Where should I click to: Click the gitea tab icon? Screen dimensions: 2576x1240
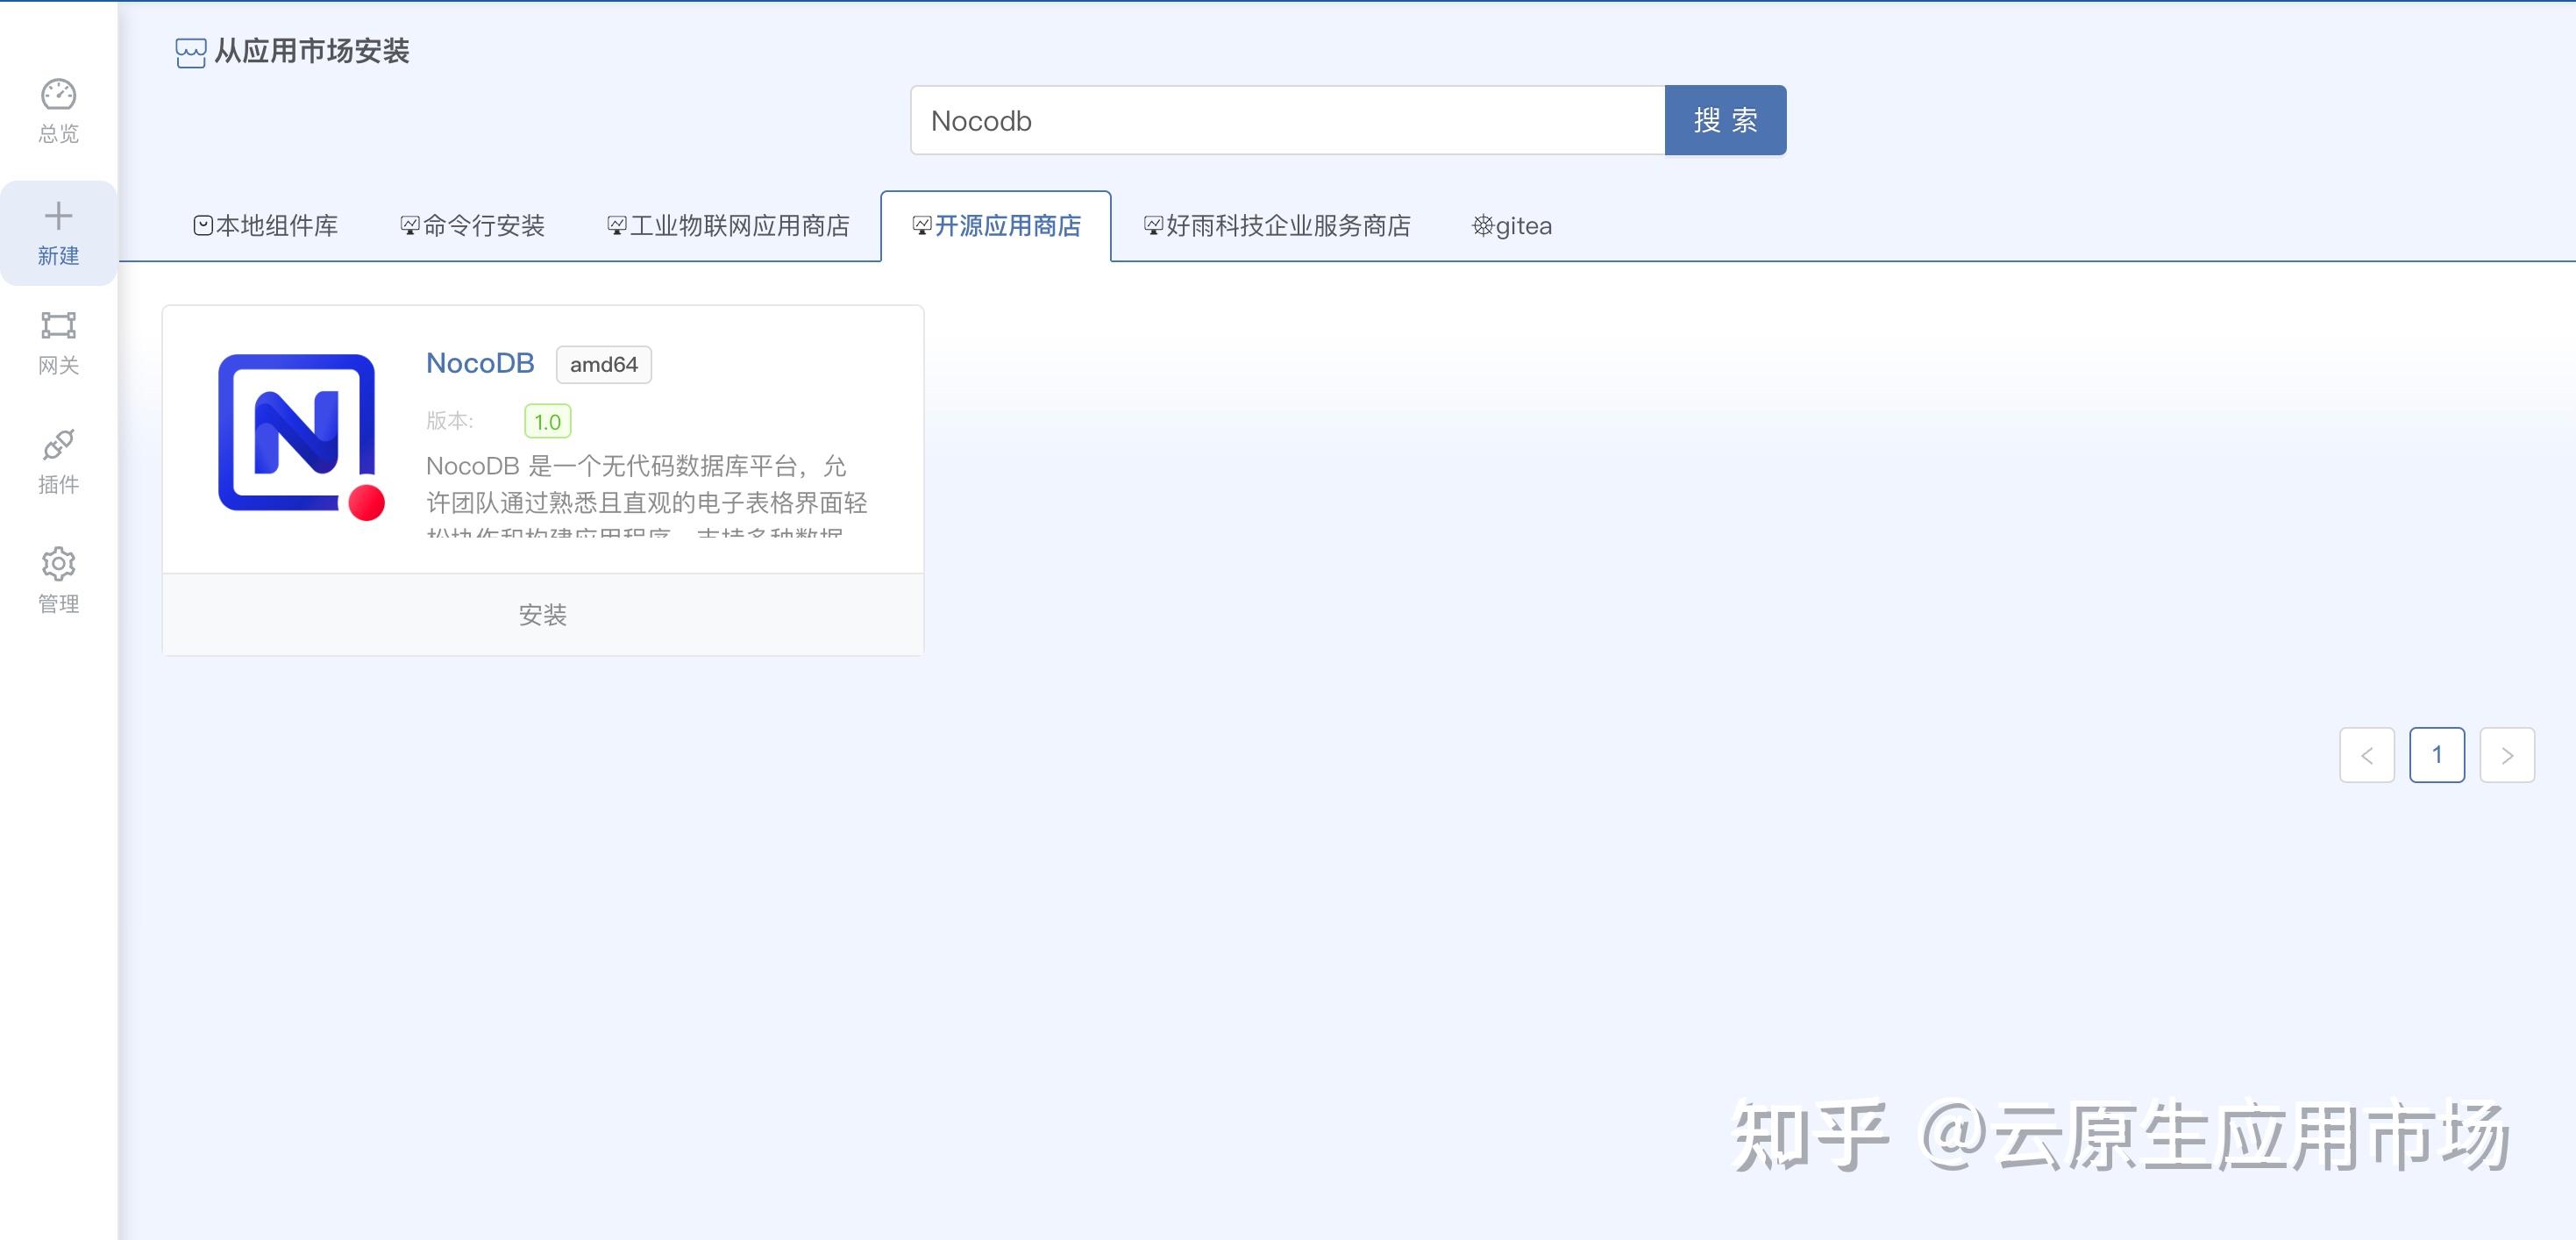pyautogui.click(x=1482, y=226)
